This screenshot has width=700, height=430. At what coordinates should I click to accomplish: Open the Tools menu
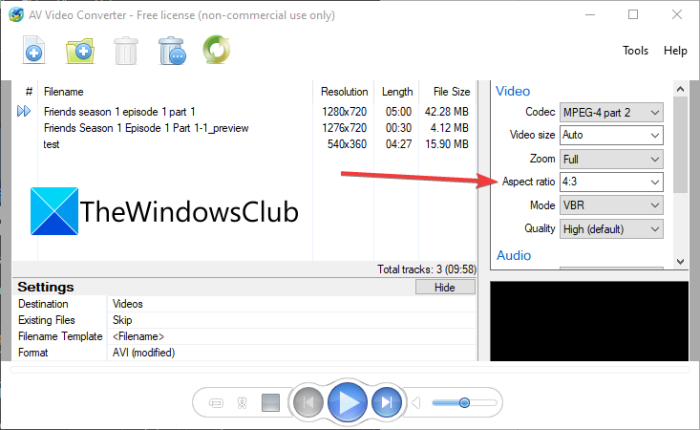635,50
